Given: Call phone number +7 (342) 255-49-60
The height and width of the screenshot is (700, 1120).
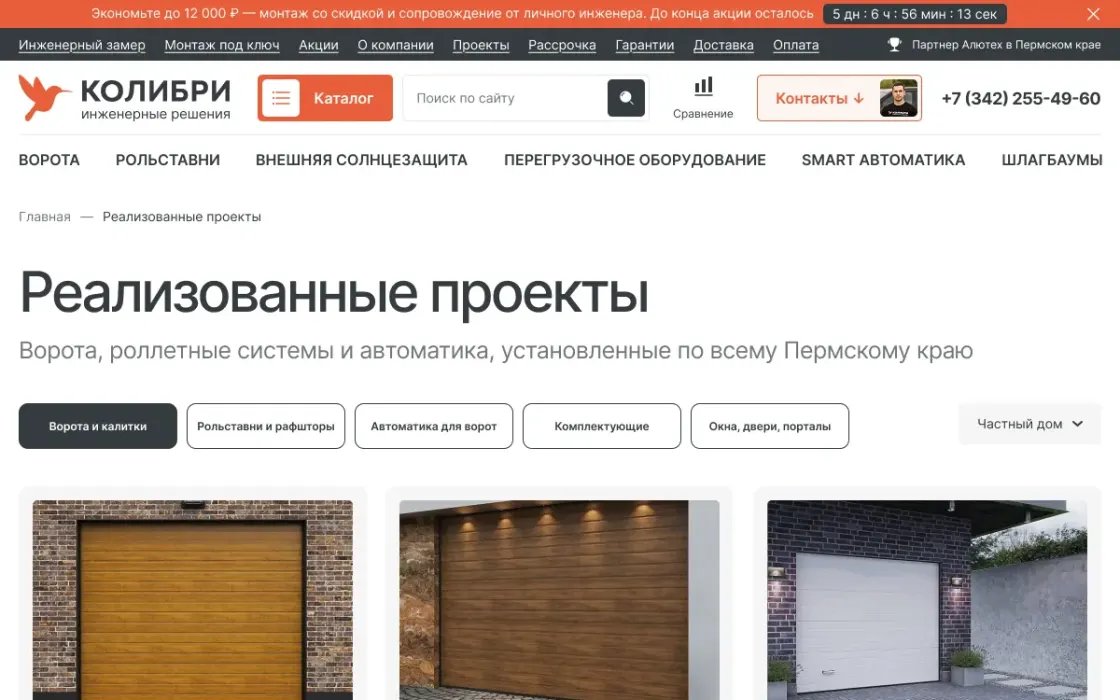Looking at the screenshot, I should click(x=1021, y=99).
